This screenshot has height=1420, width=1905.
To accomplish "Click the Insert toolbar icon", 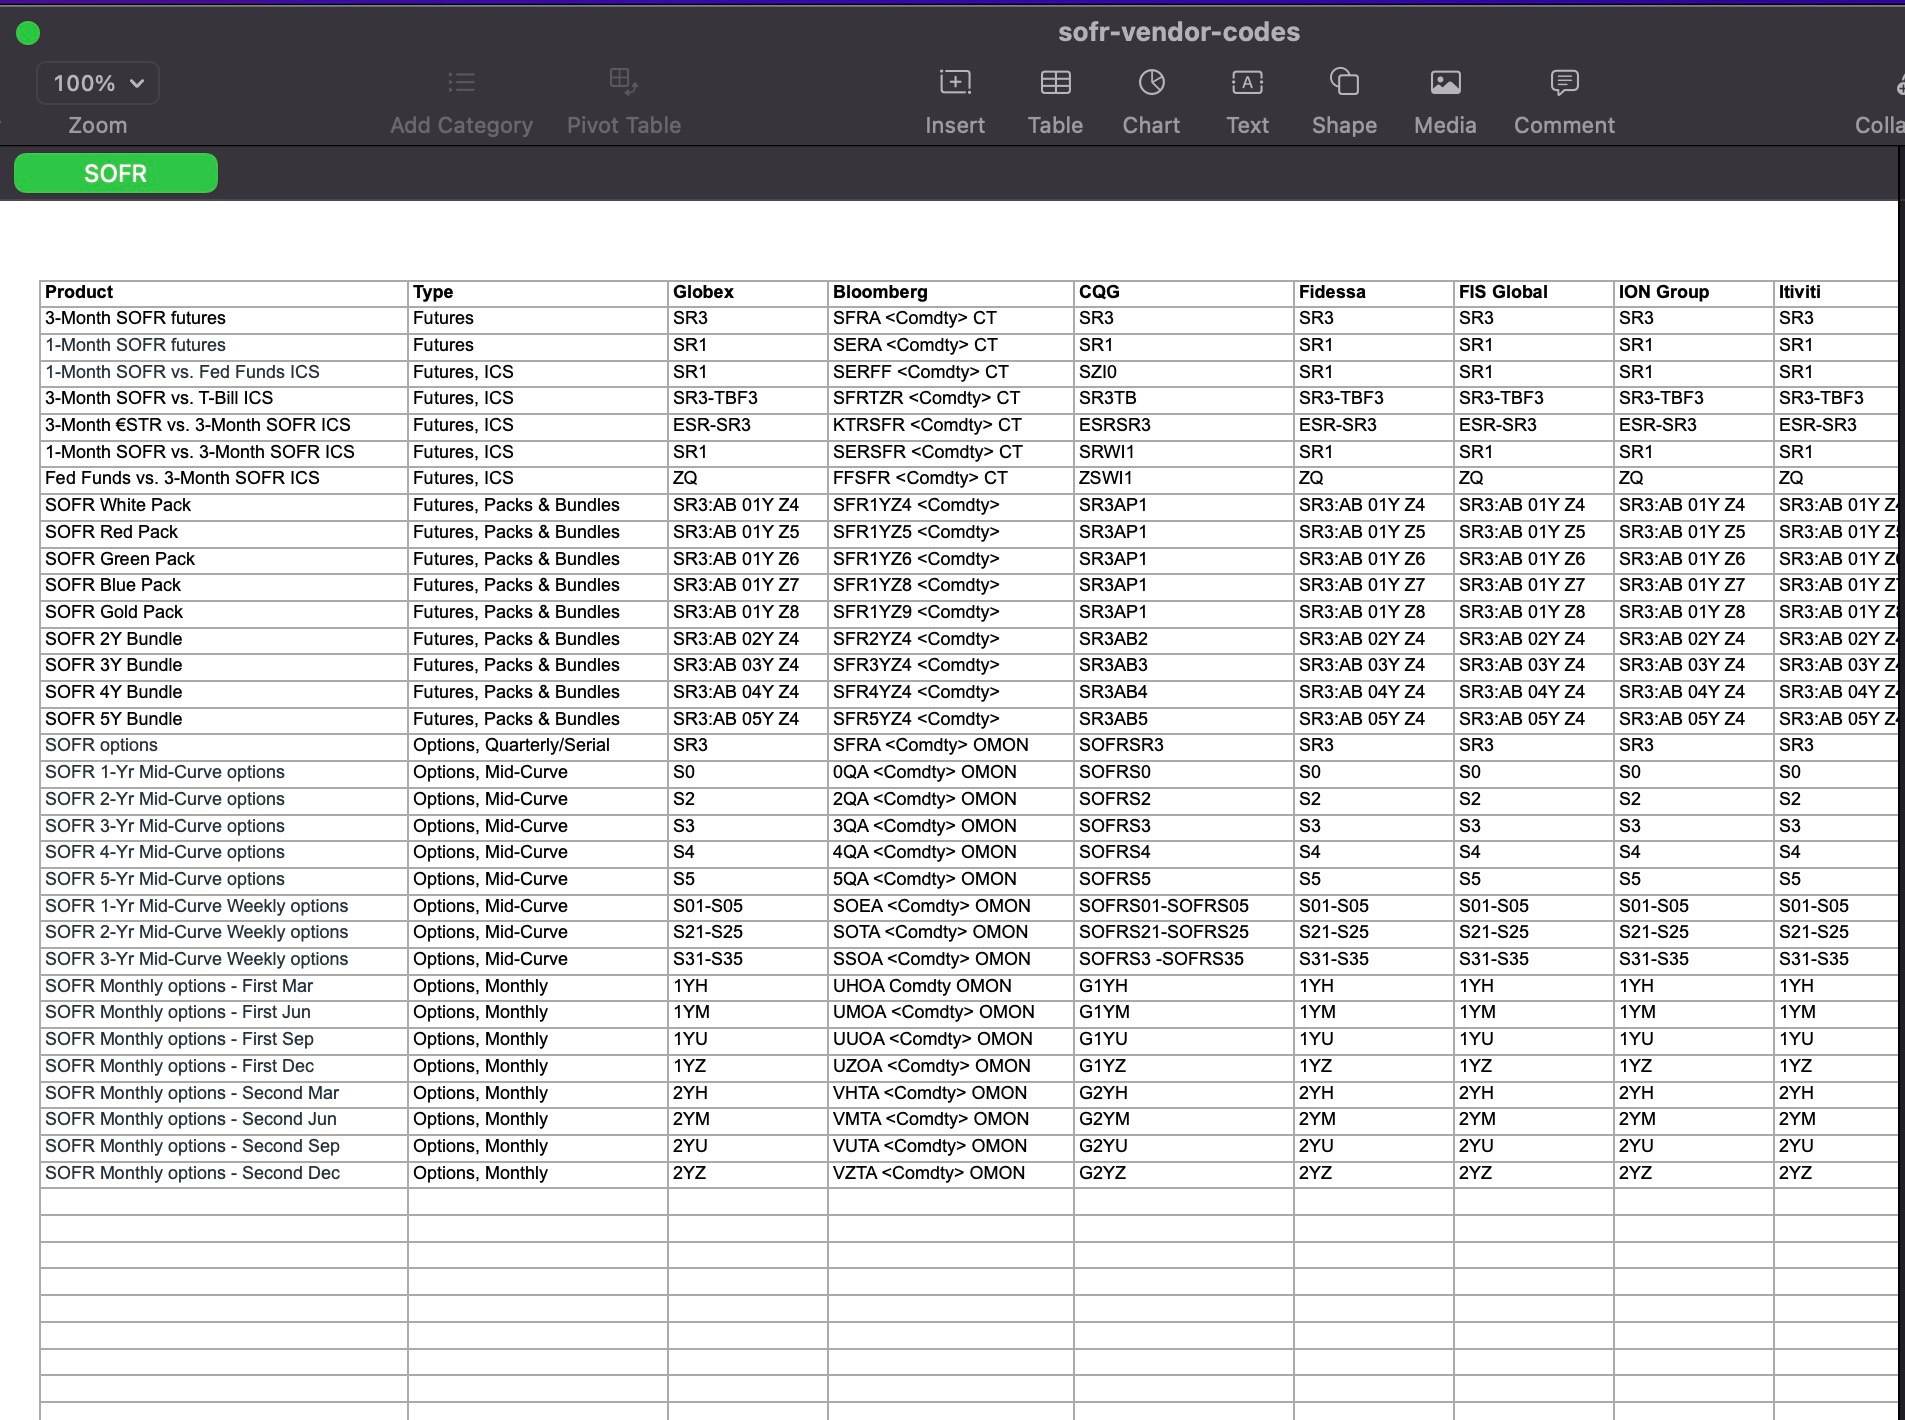I will (x=955, y=82).
